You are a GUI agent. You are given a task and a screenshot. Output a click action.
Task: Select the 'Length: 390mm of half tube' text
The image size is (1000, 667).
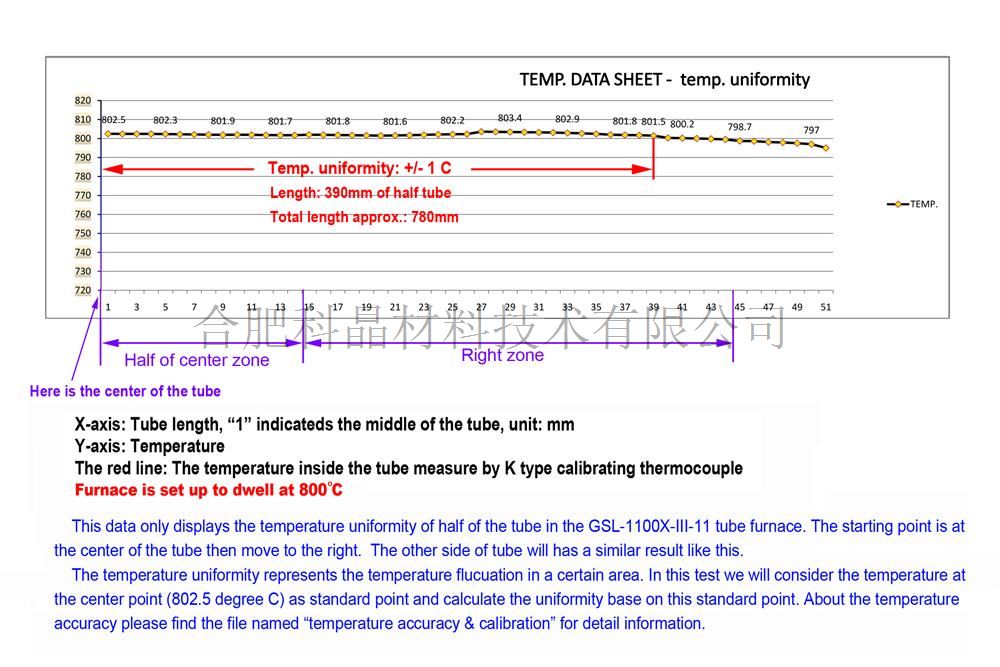(360, 193)
